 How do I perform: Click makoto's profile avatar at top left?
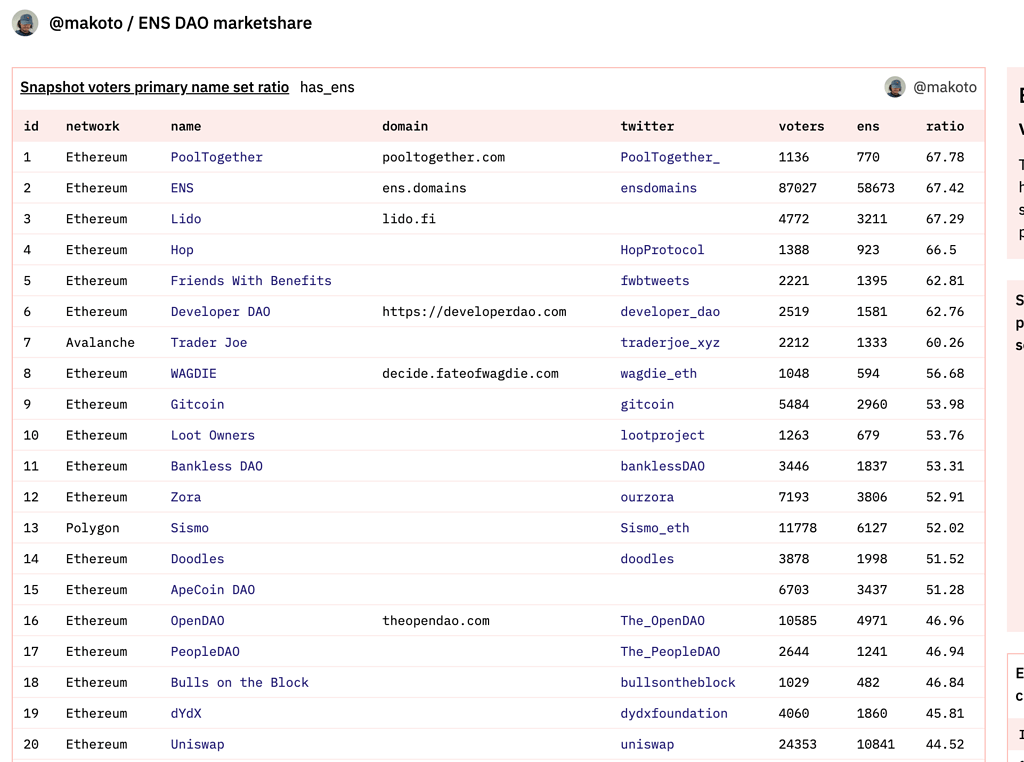pyautogui.click(x=24, y=23)
